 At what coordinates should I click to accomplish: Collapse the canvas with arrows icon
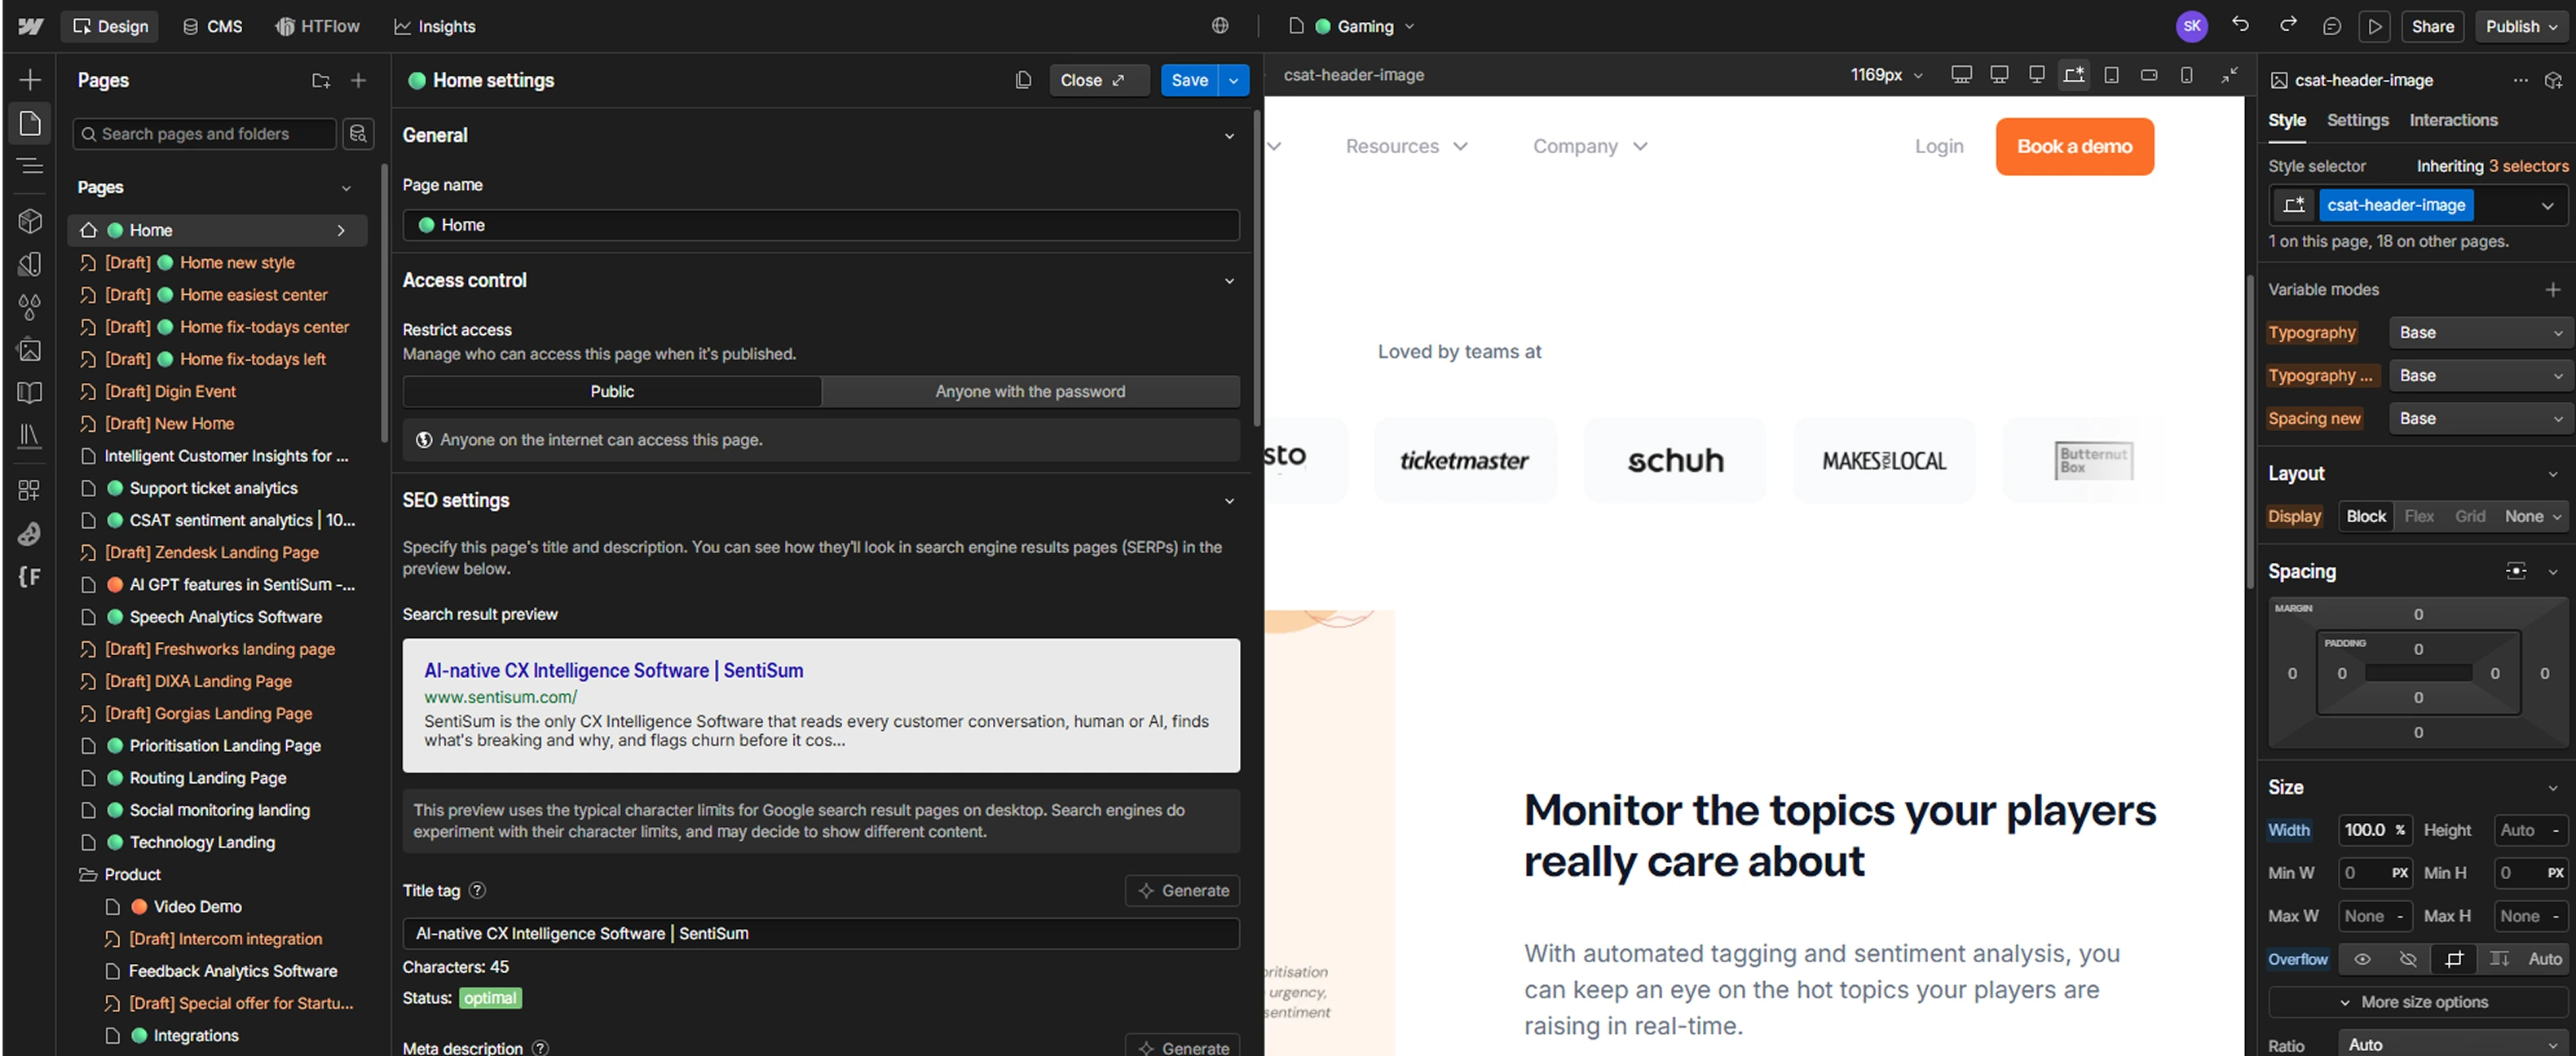2230,75
